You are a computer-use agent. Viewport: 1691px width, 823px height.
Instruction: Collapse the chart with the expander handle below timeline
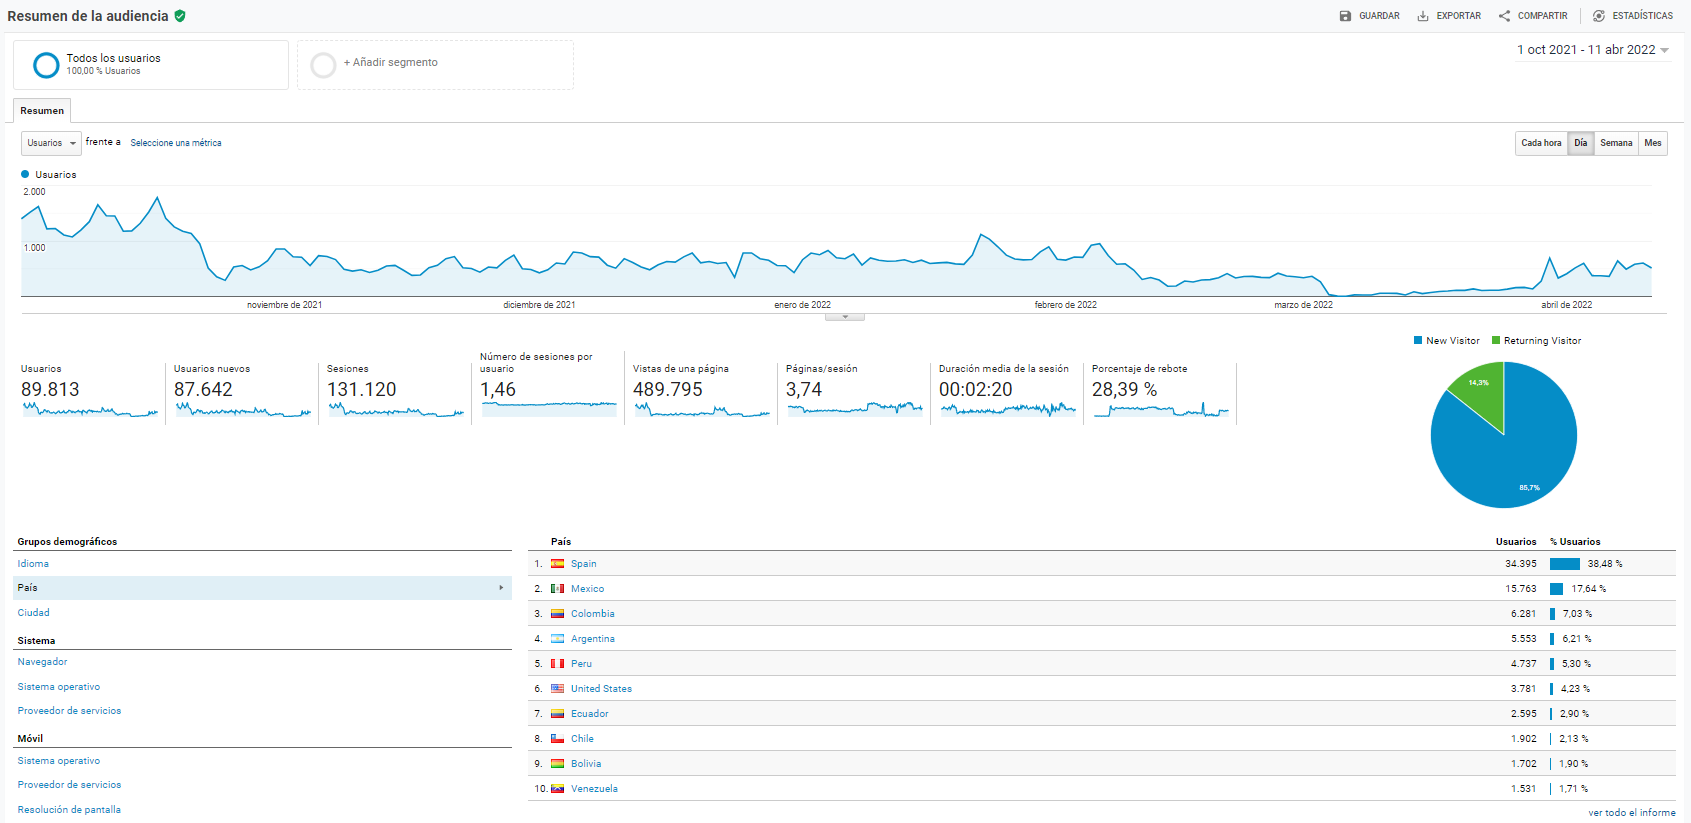(845, 317)
